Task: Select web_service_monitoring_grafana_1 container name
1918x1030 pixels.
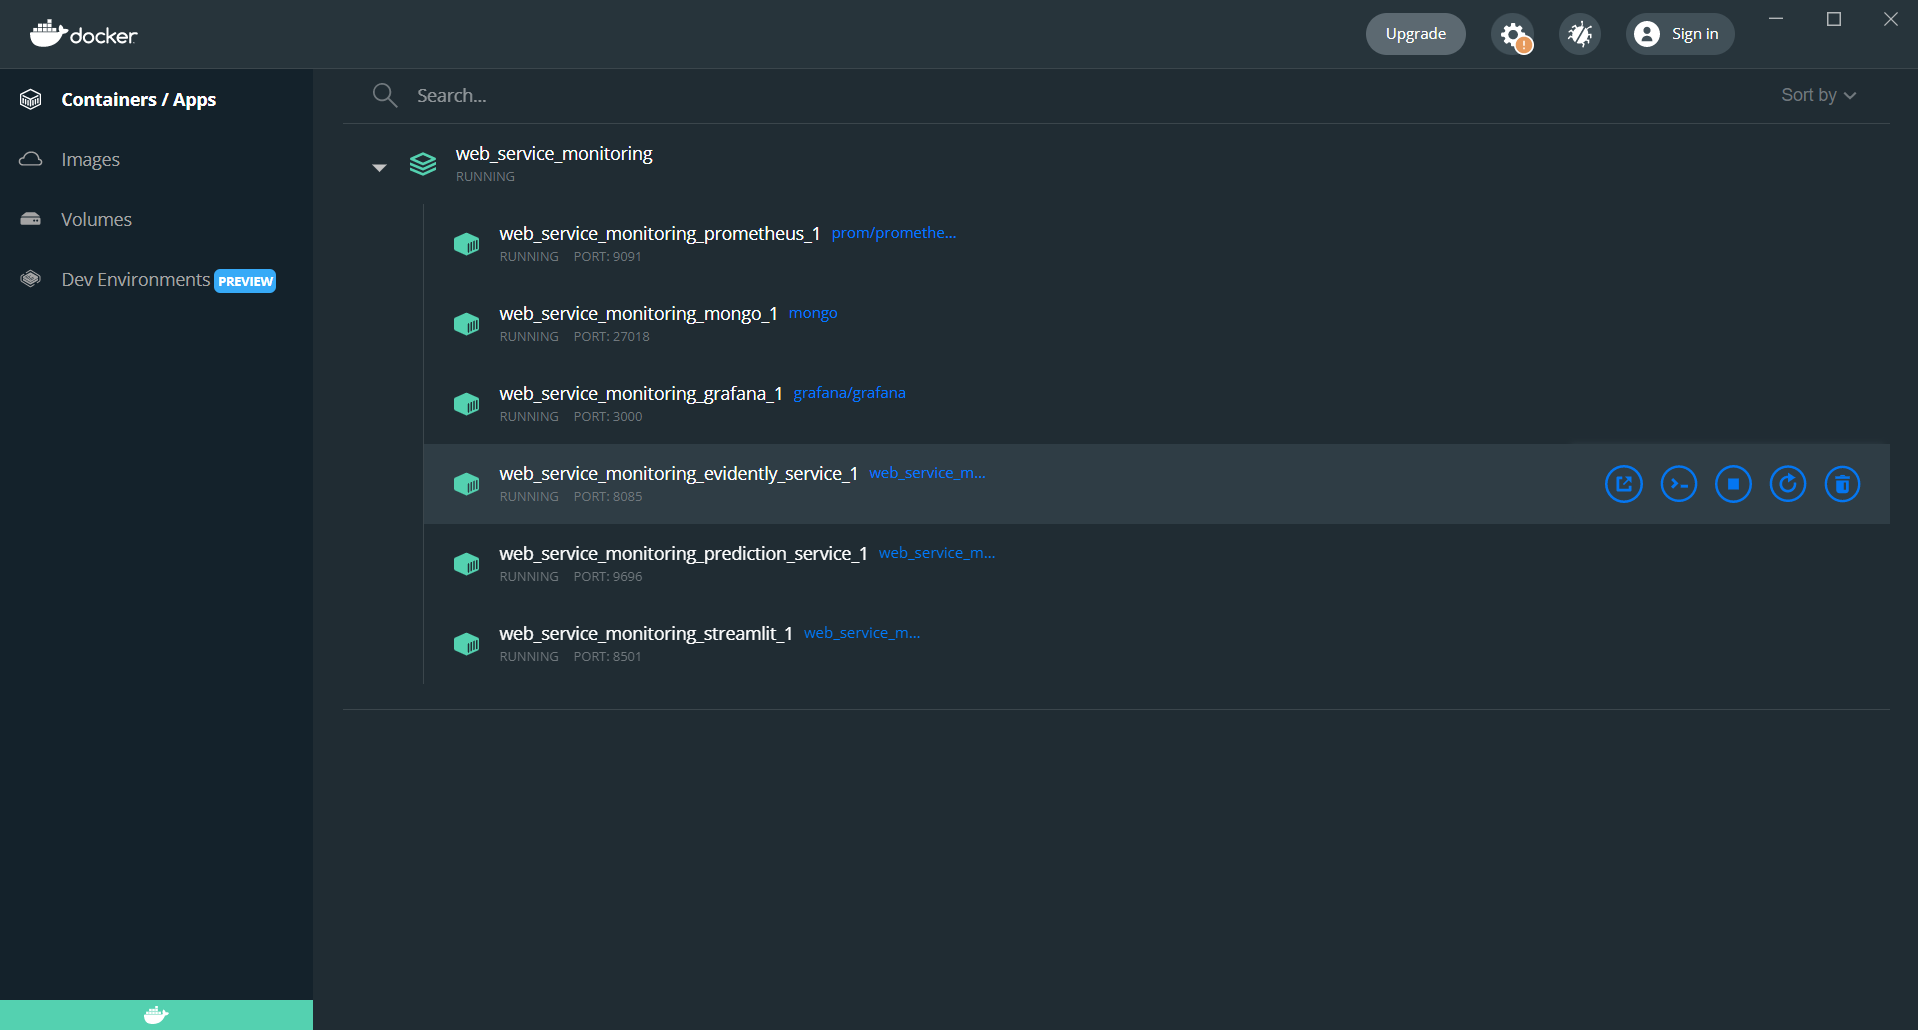Action: [641, 393]
